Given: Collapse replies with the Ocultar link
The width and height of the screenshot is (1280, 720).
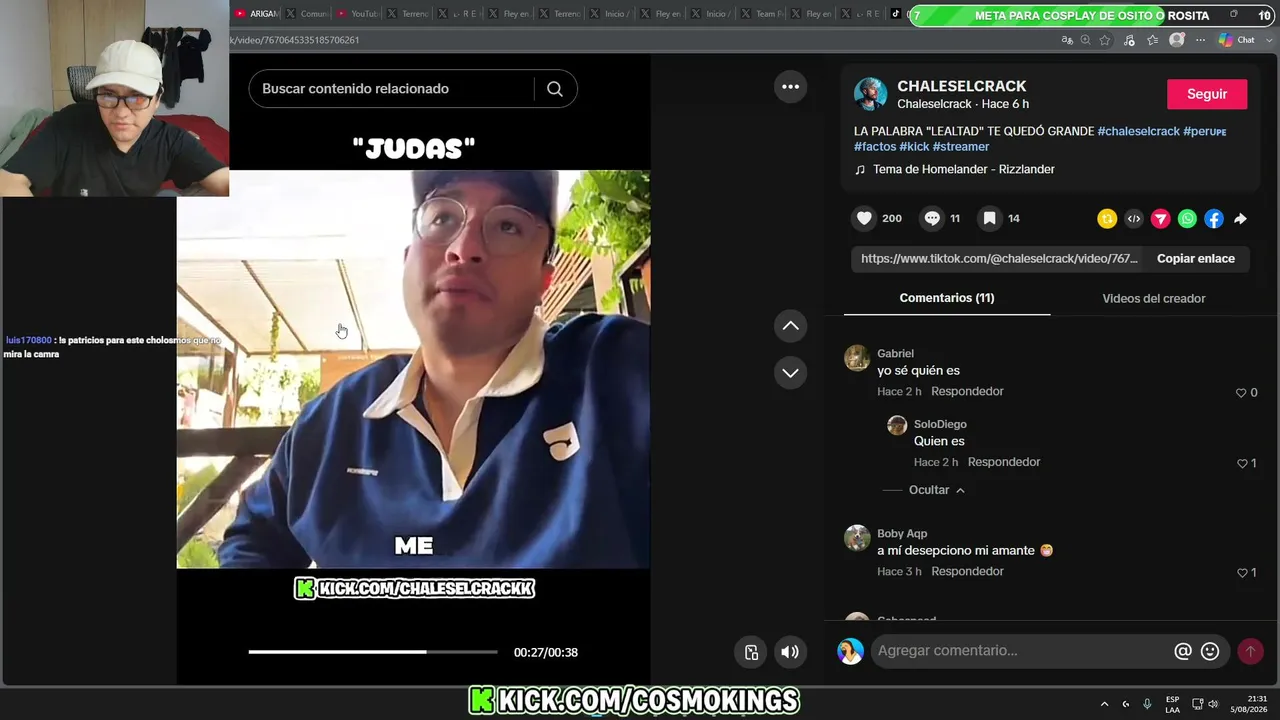Looking at the screenshot, I should pos(937,490).
